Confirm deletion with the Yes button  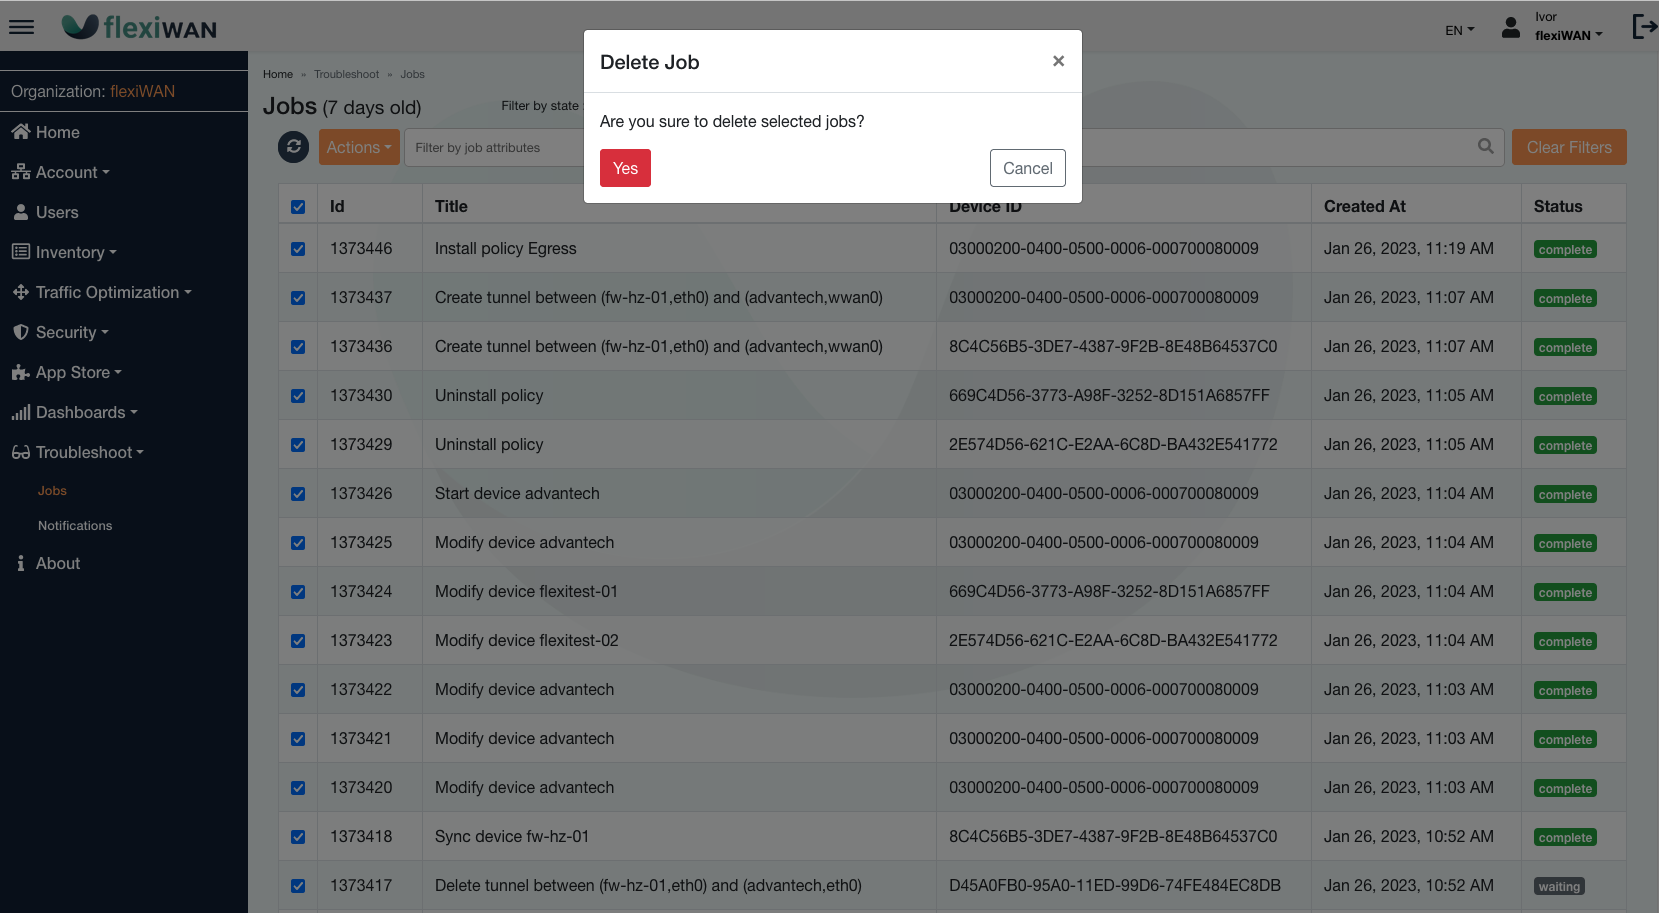point(625,168)
